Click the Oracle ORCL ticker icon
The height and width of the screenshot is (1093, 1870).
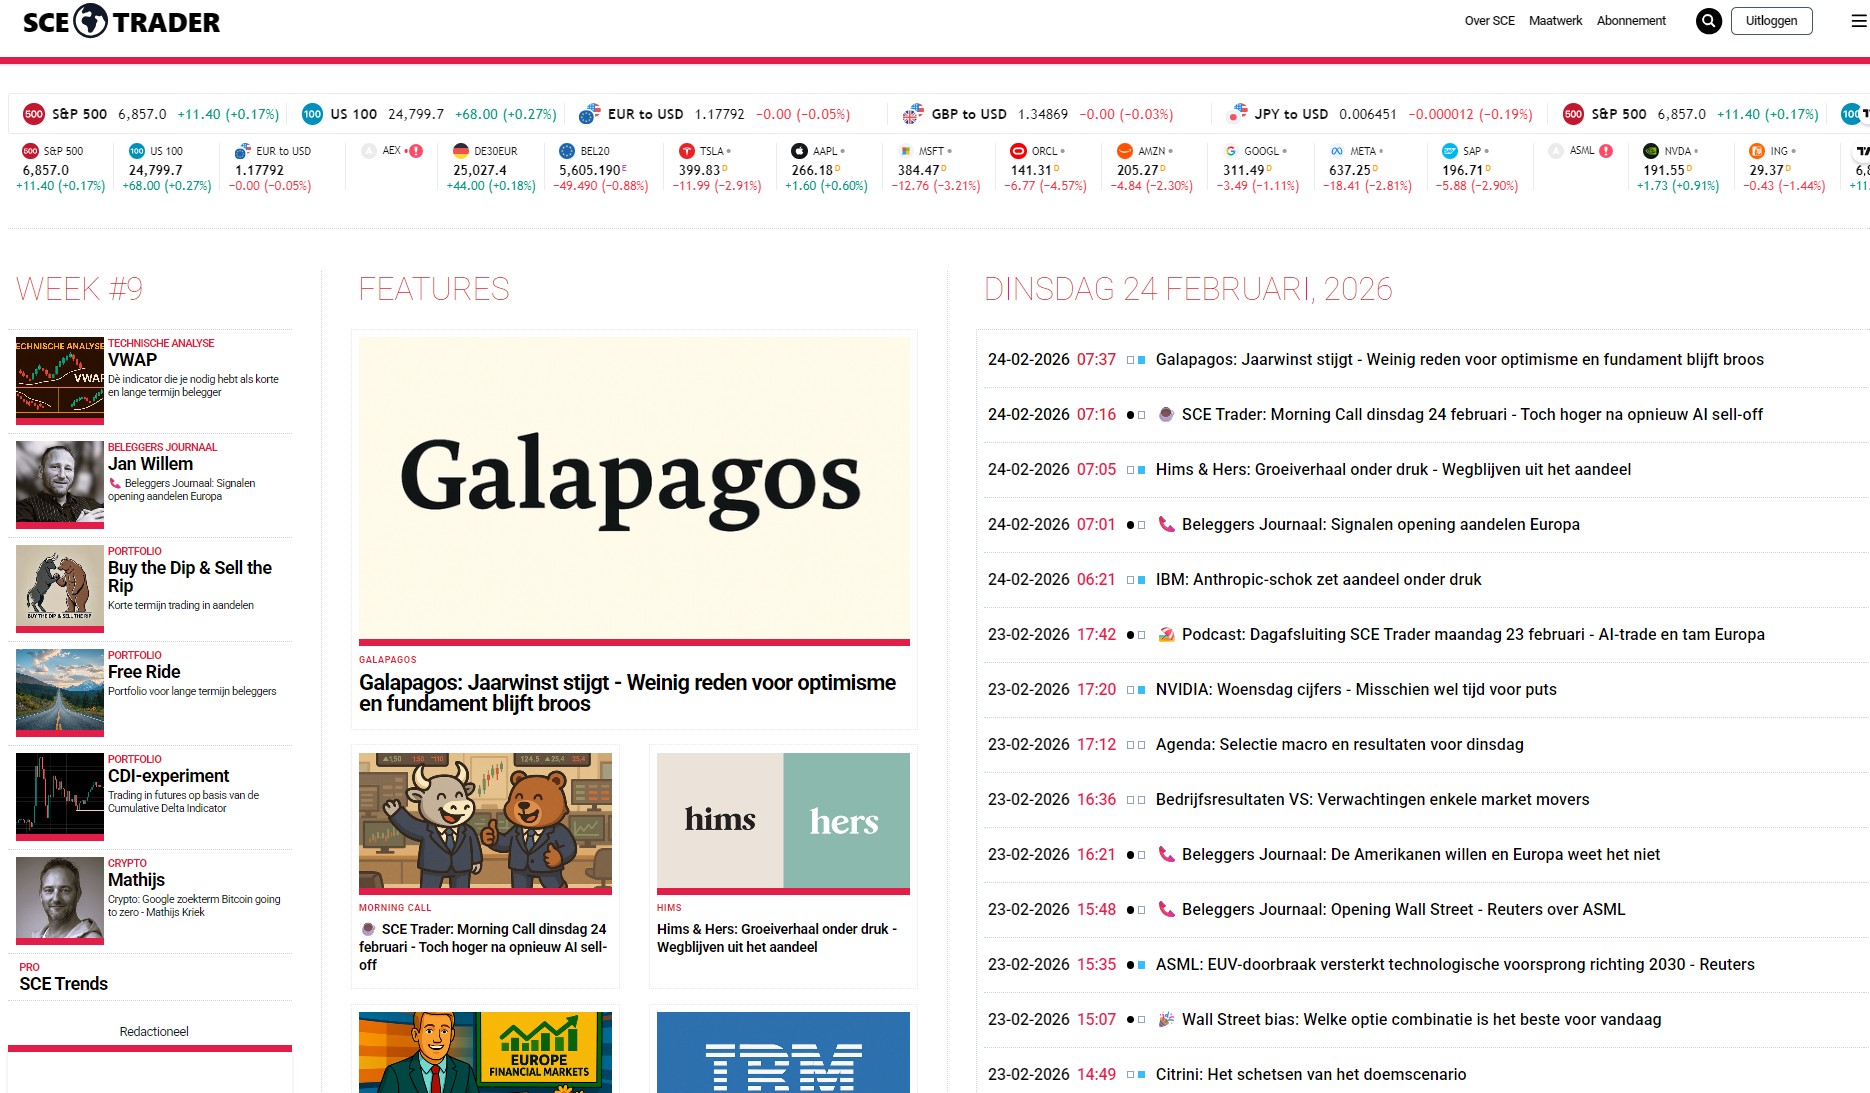pos(1018,151)
